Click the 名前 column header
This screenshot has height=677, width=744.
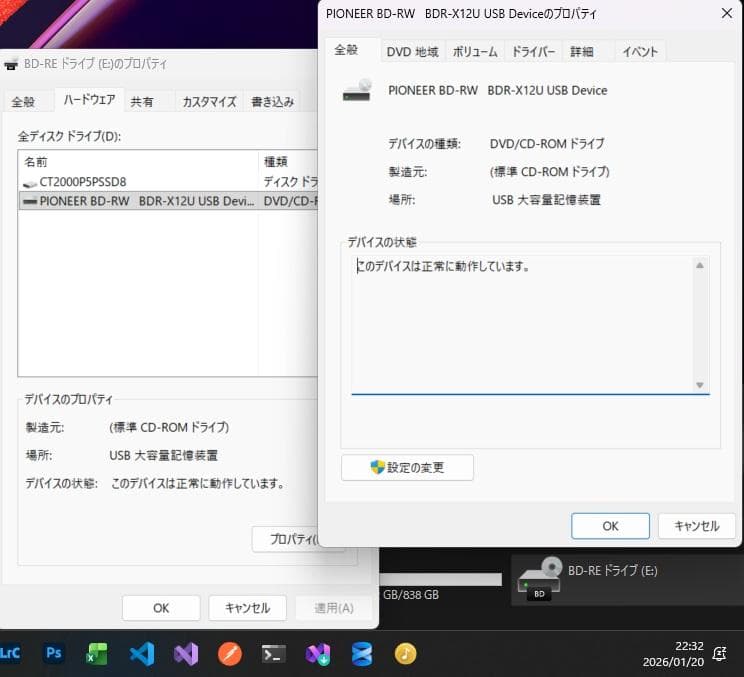tap(139, 162)
